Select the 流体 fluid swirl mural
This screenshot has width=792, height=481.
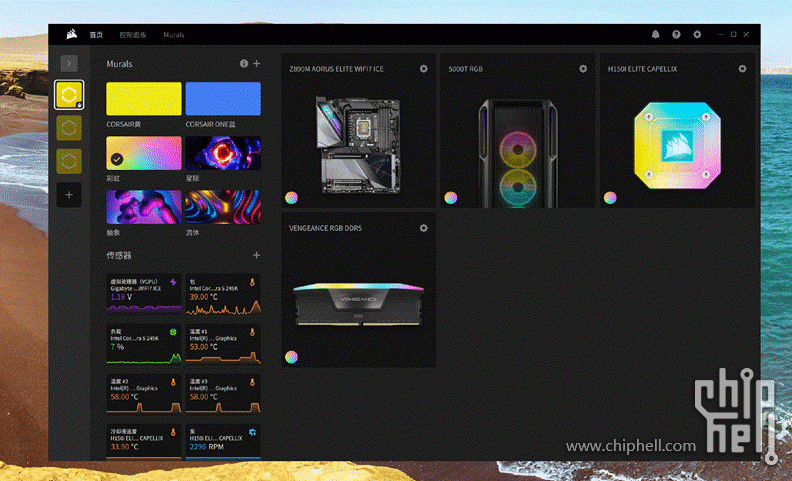click(223, 207)
